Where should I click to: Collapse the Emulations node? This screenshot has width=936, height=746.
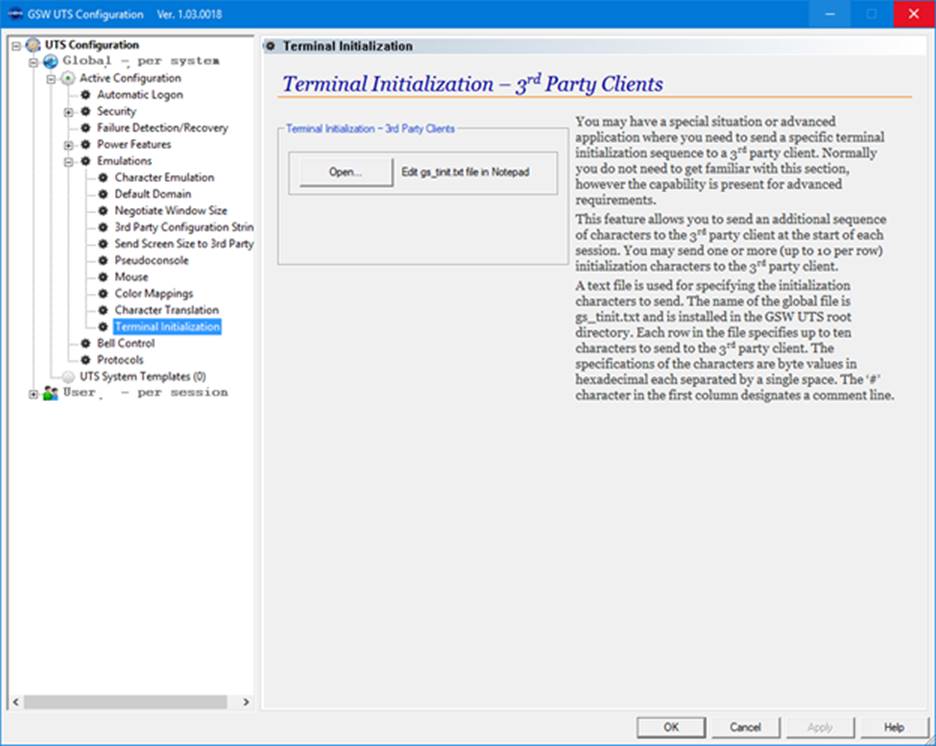68,162
